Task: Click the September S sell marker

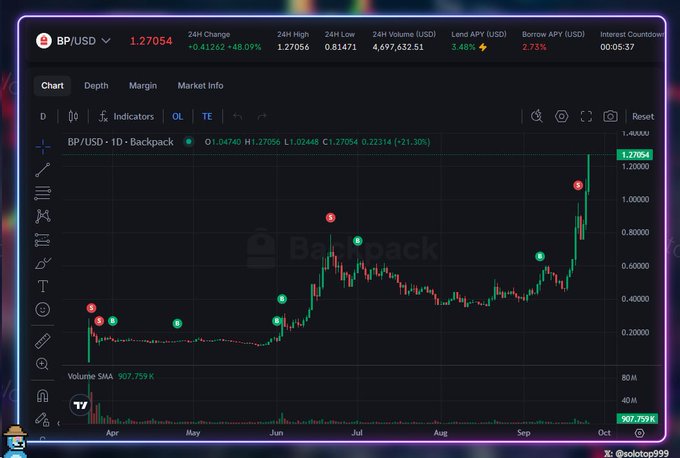Action: tap(578, 185)
